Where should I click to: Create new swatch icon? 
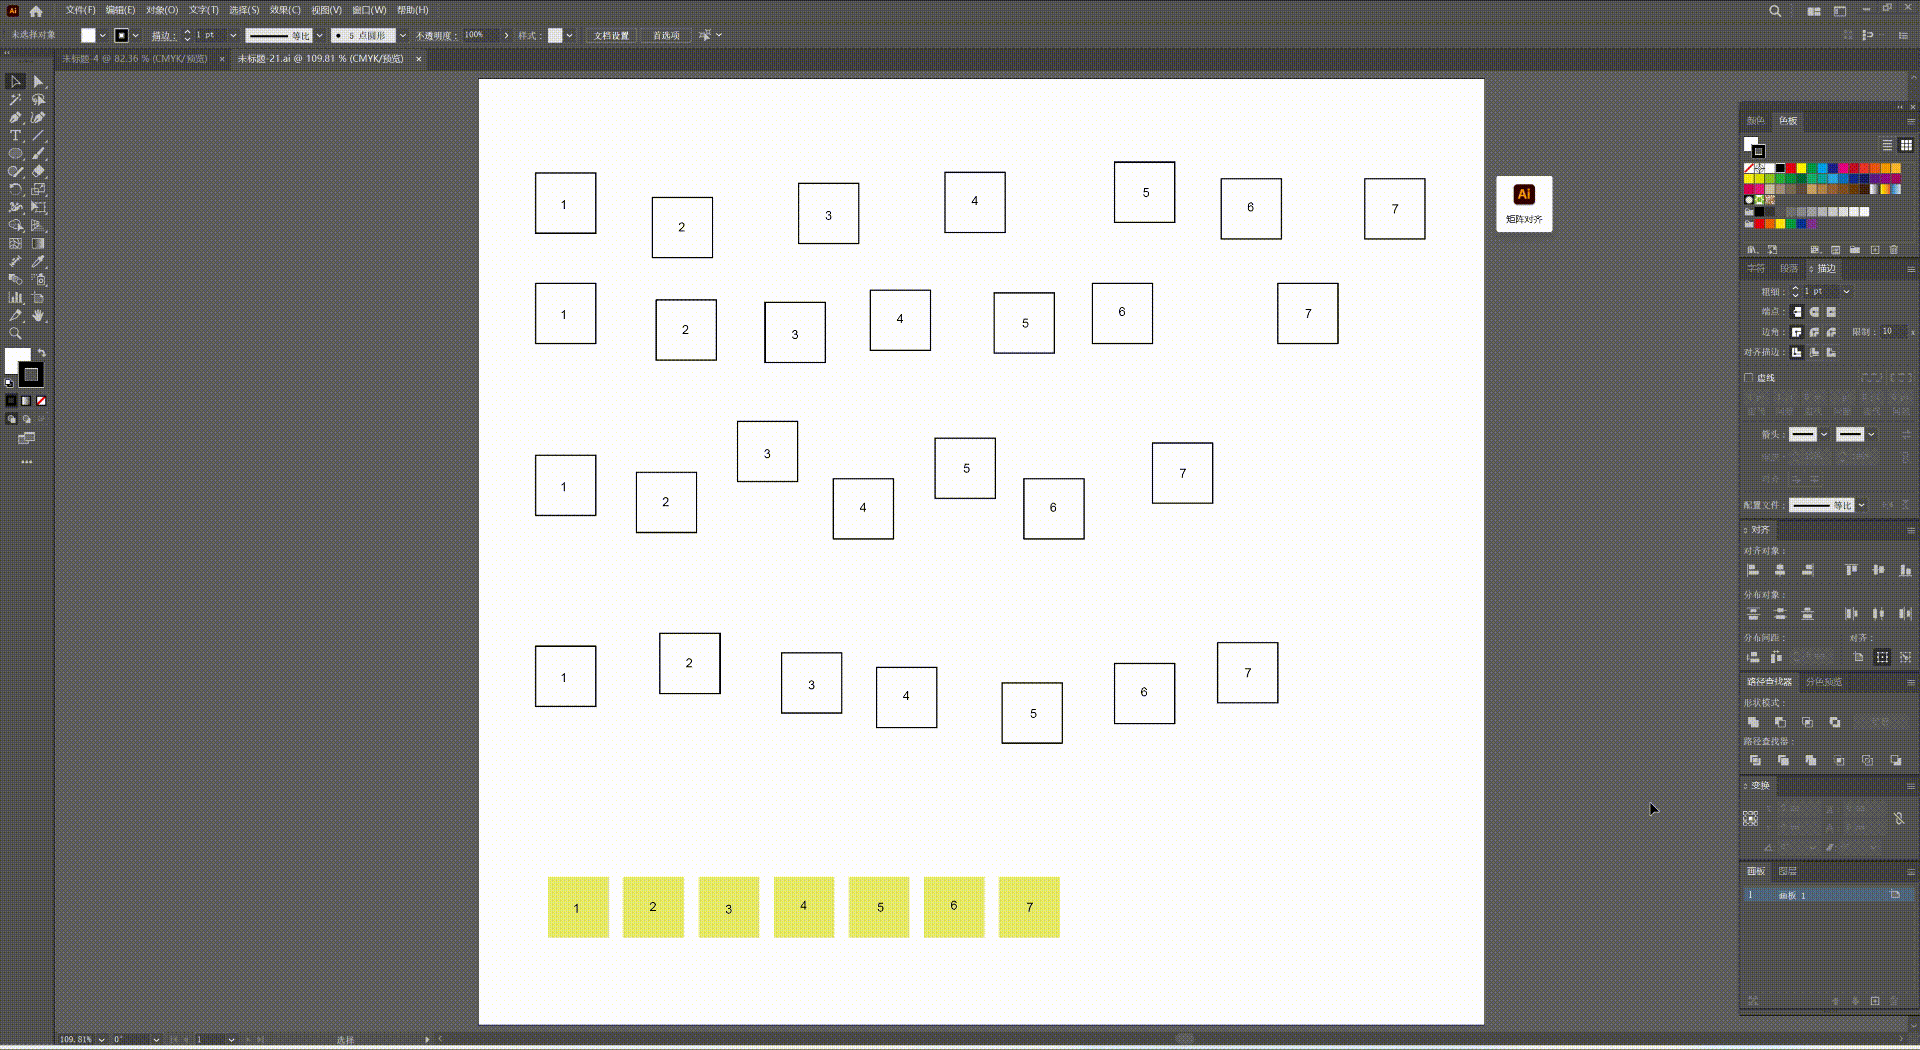pyautogui.click(x=1875, y=250)
